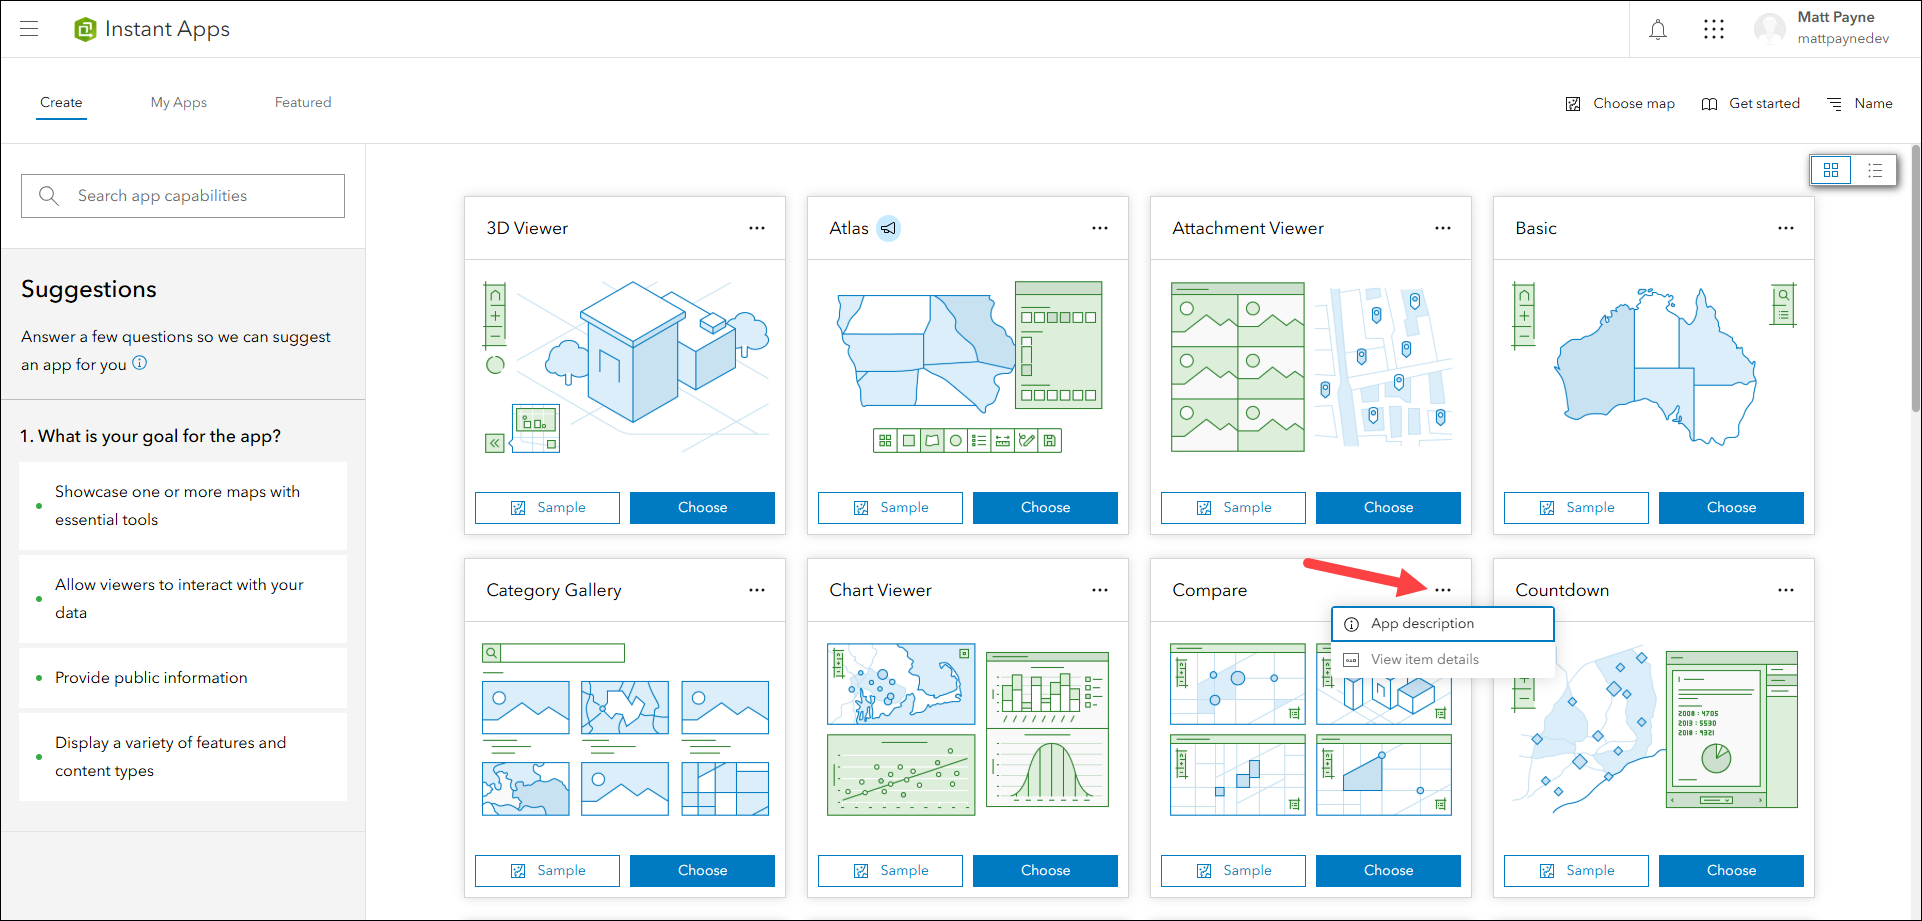1922x921 pixels.
Task: Open the Name sort dropdown
Action: [1860, 103]
